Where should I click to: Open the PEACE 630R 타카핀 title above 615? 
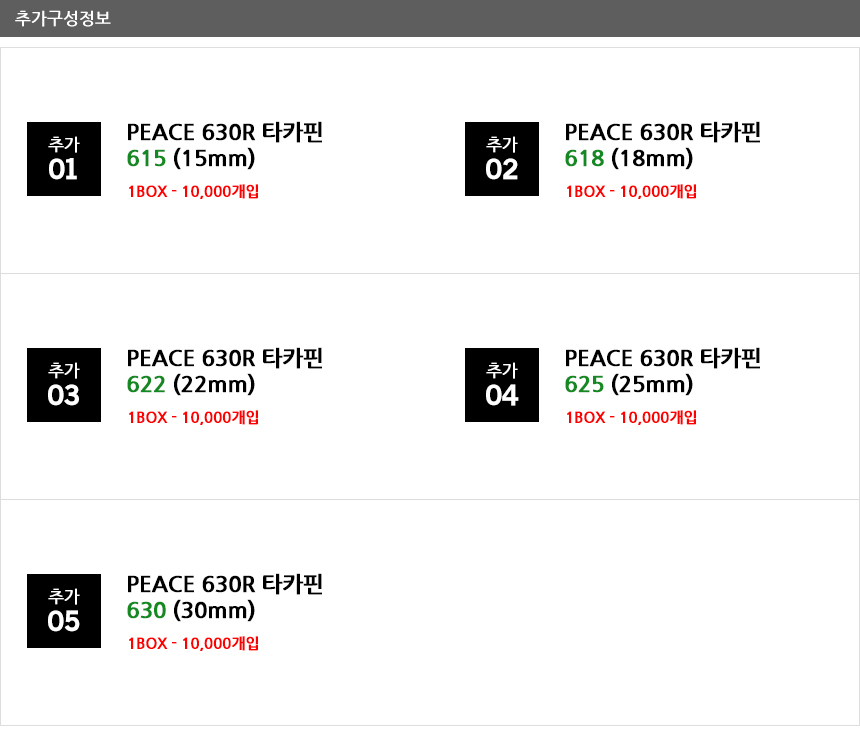225,132
